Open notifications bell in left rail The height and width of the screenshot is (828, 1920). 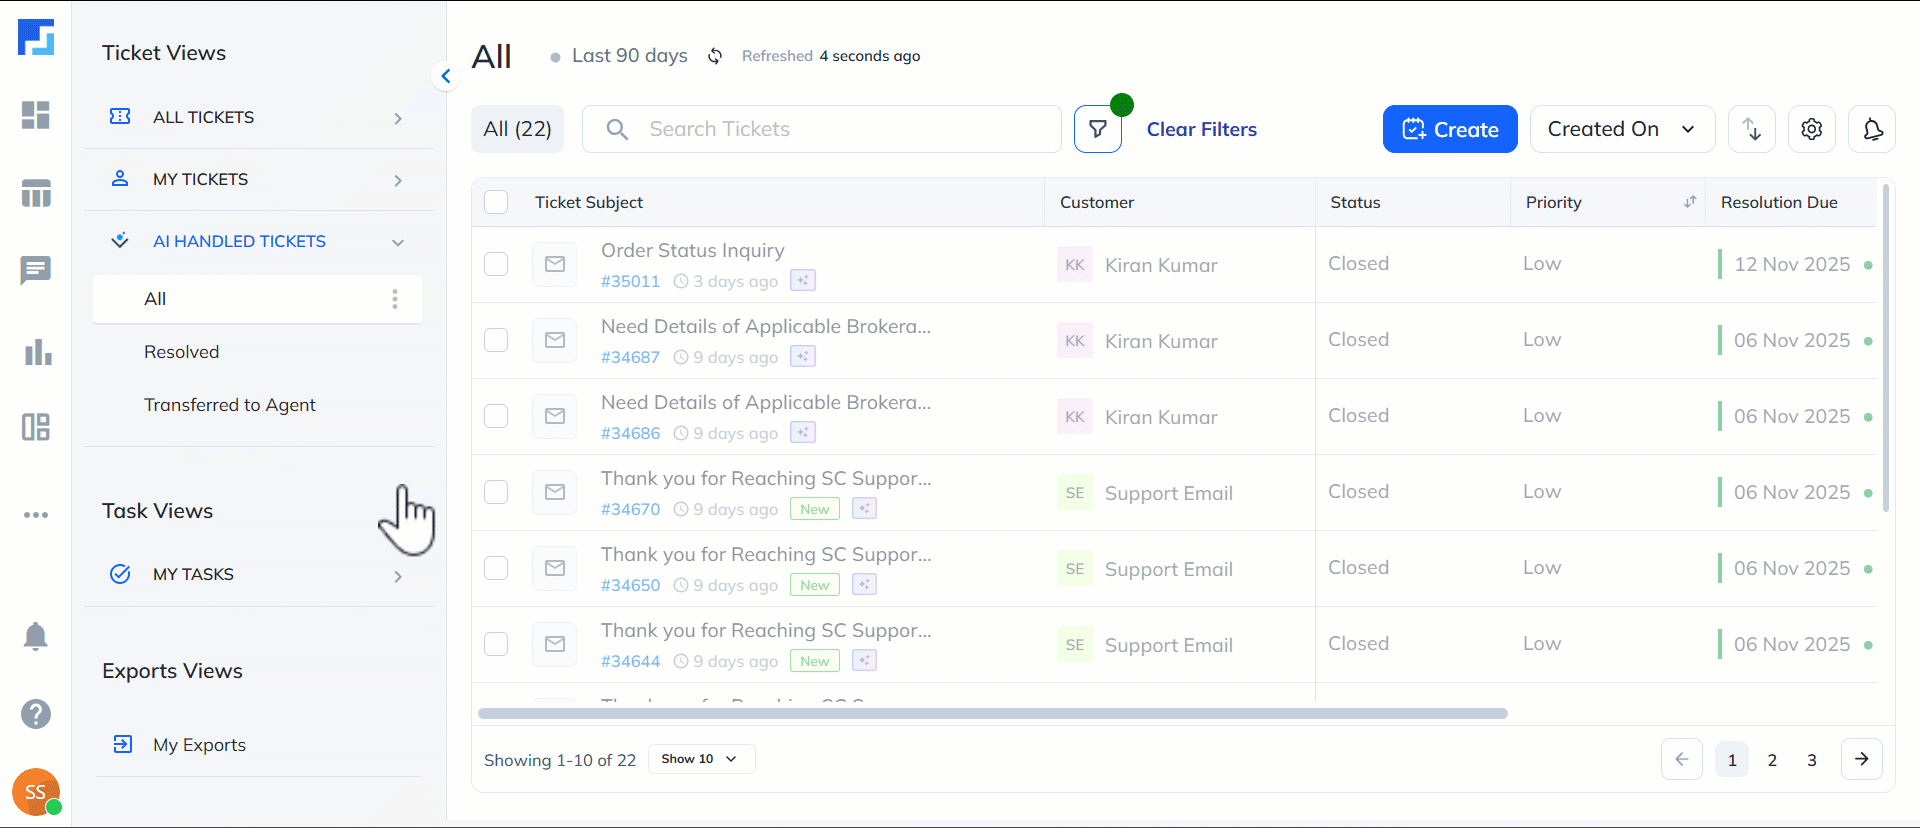click(36, 636)
